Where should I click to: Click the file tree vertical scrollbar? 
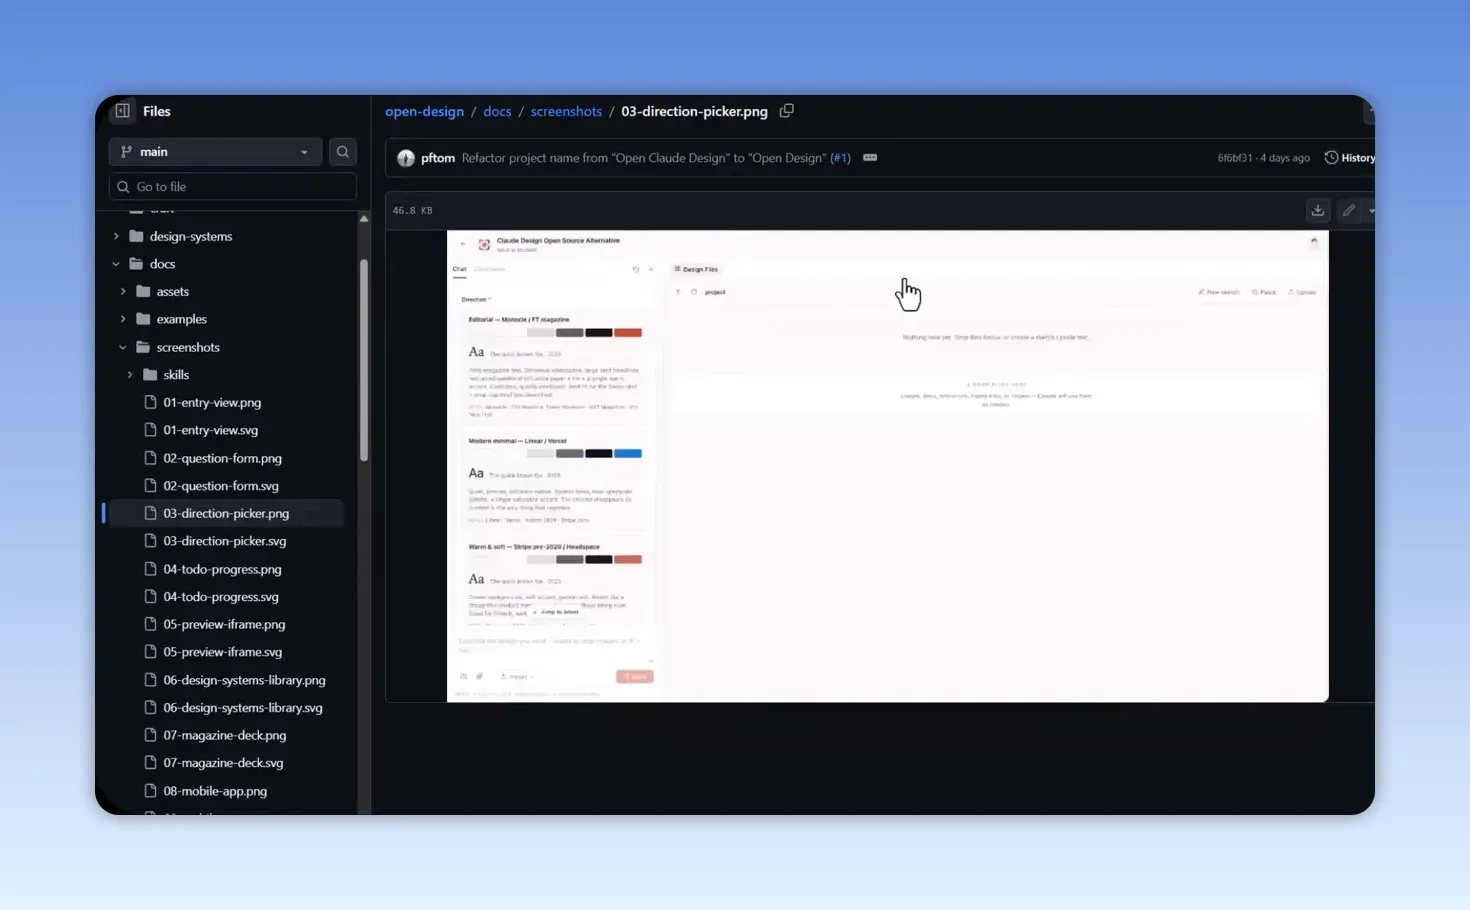pos(364,360)
